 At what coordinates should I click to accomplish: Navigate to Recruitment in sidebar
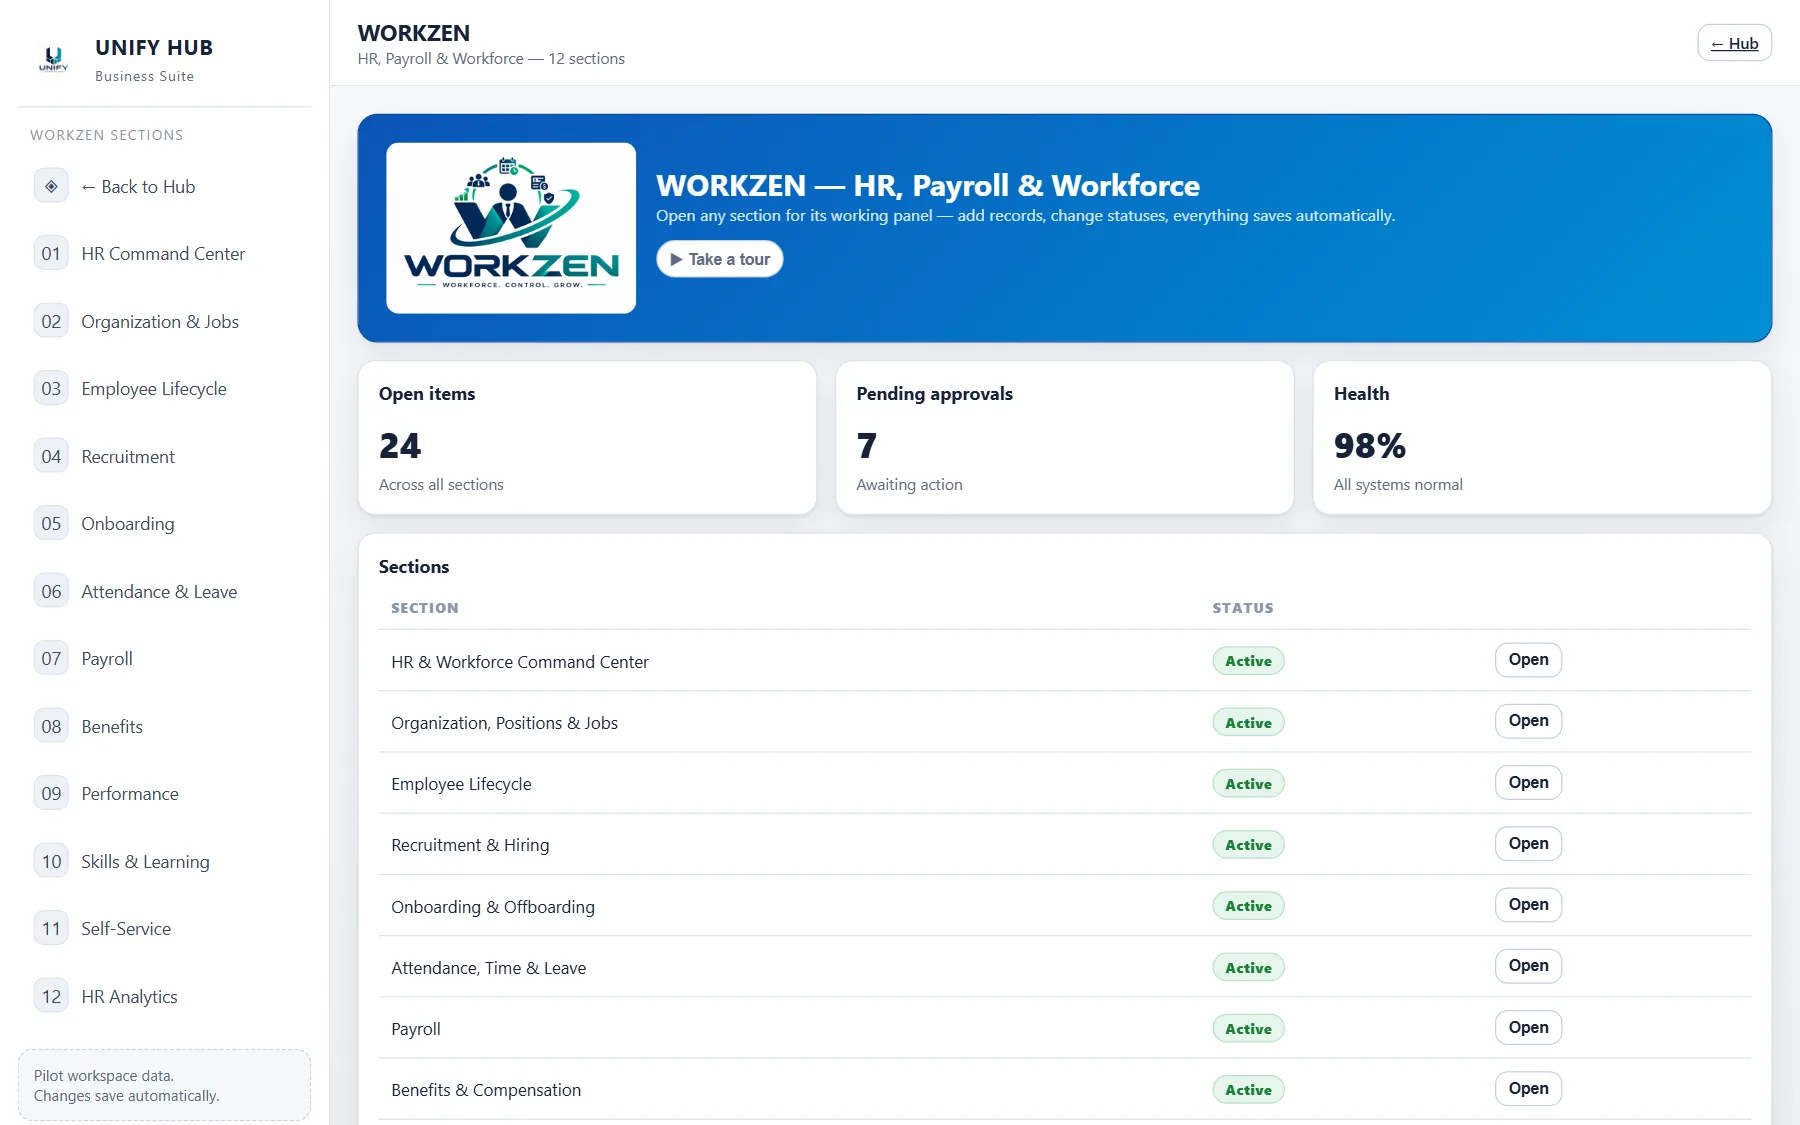tap(164, 456)
